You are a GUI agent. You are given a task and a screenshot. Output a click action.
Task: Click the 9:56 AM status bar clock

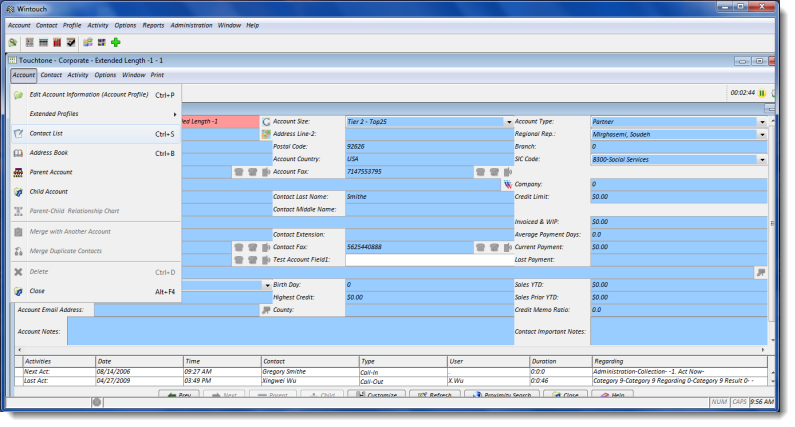click(762, 402)
